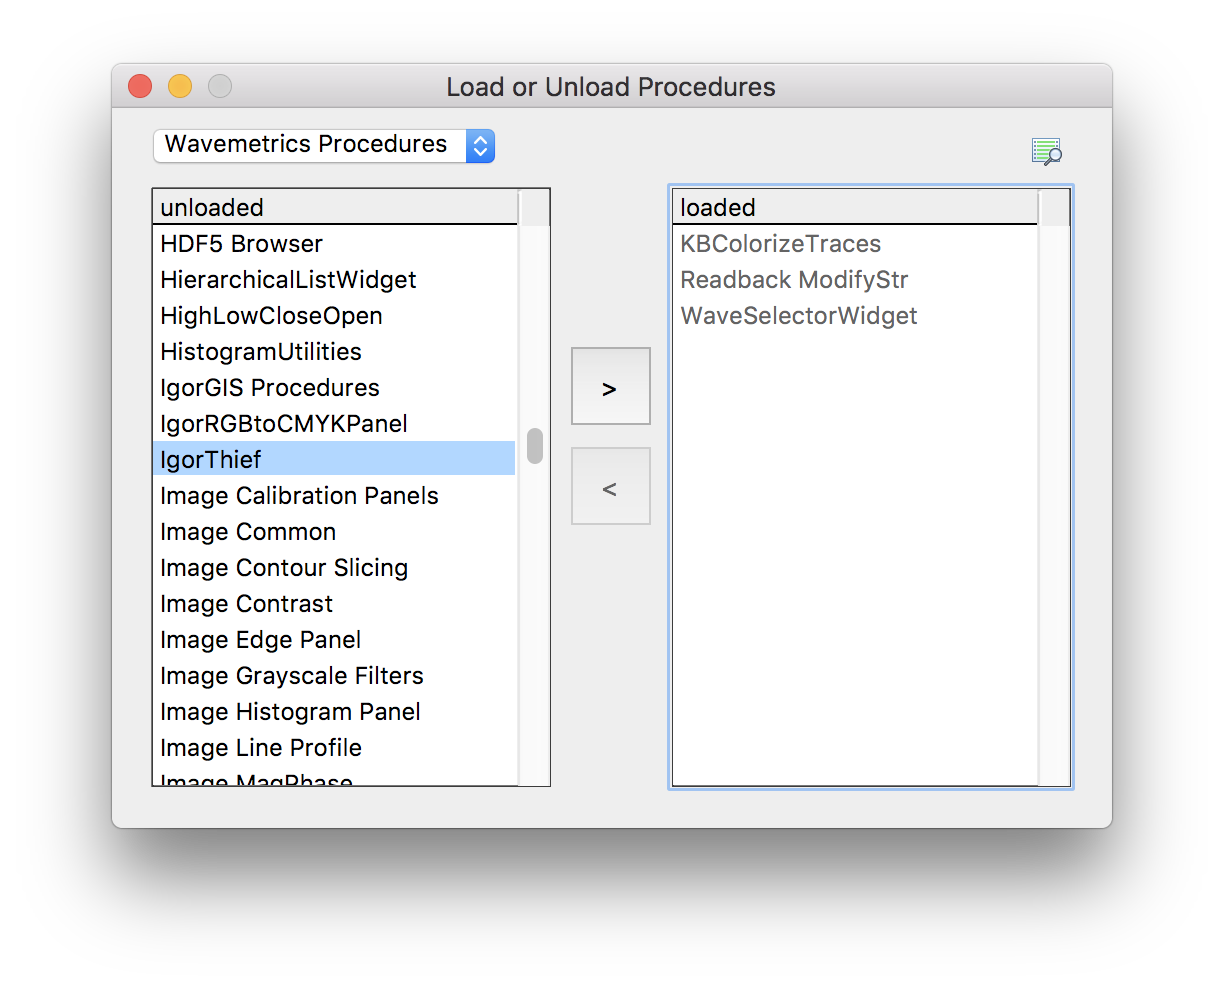This screenshot has height=988, width=1224.
Task: Select Readback ModifyStr in loaded list
Action: pos(855,280)
